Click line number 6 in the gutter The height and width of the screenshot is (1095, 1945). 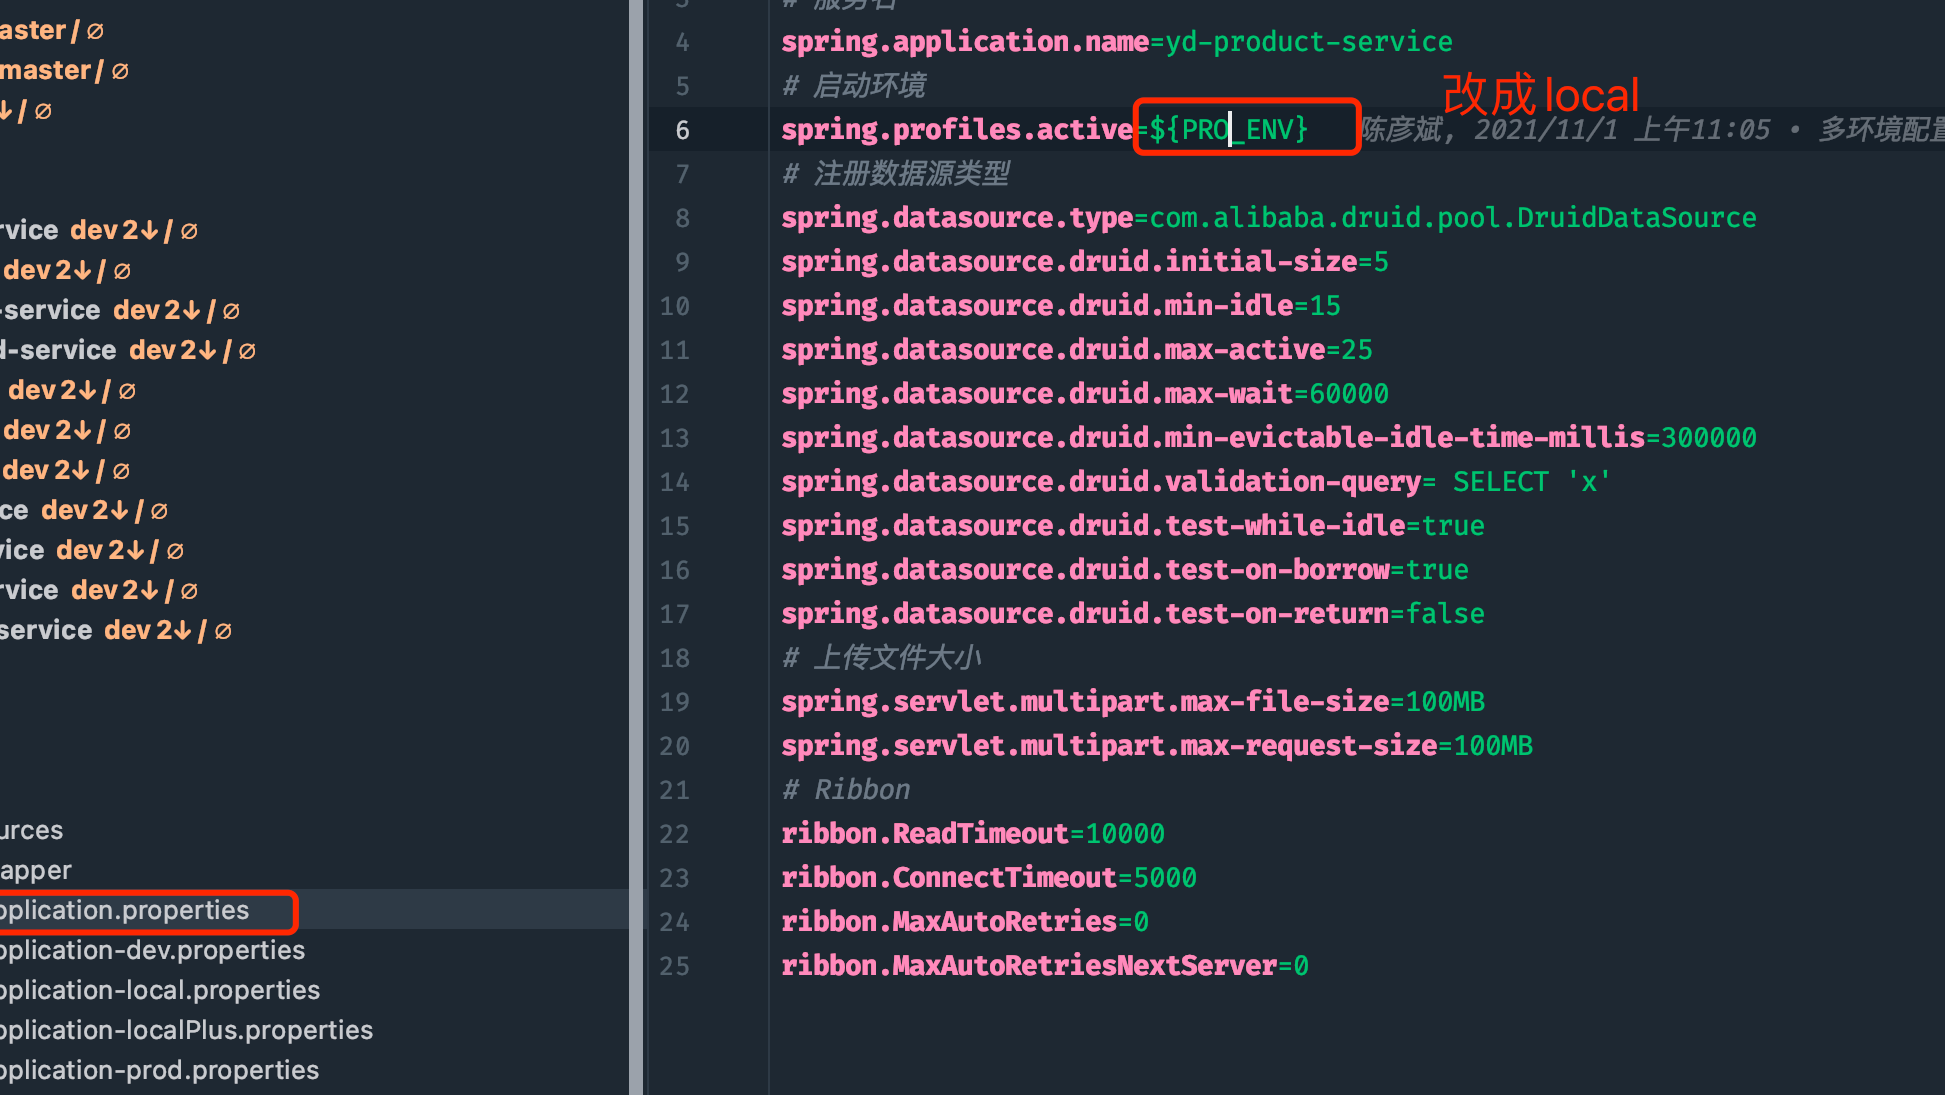682,130
